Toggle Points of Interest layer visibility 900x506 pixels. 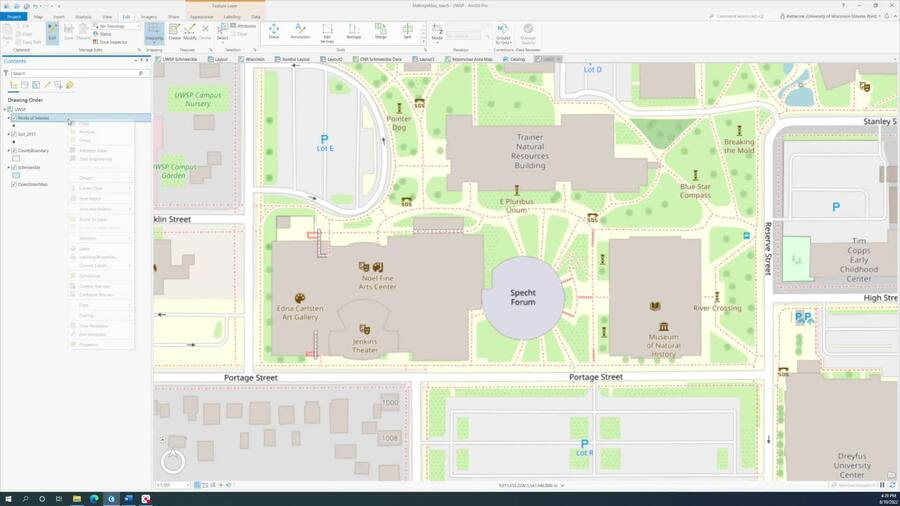tap(14, 118)
